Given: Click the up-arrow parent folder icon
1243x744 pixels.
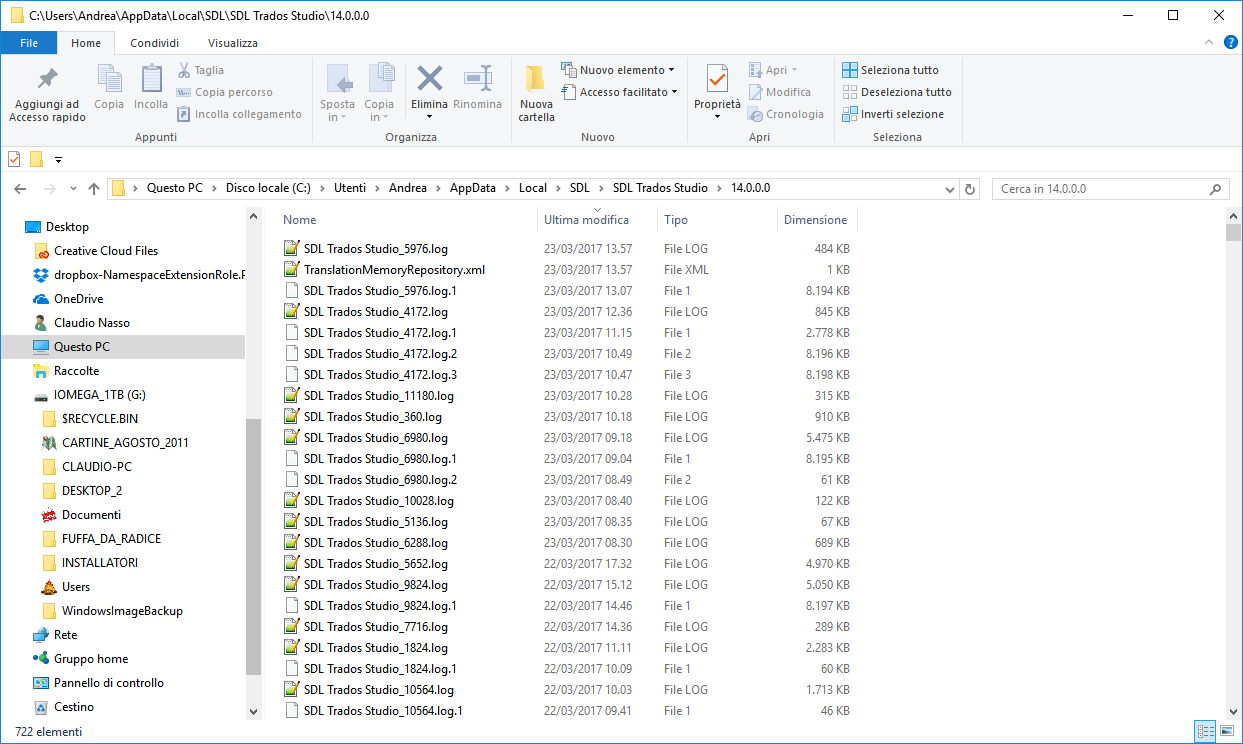Looking at the screenshot, I should pyautogui.click(x=94, y=188).
